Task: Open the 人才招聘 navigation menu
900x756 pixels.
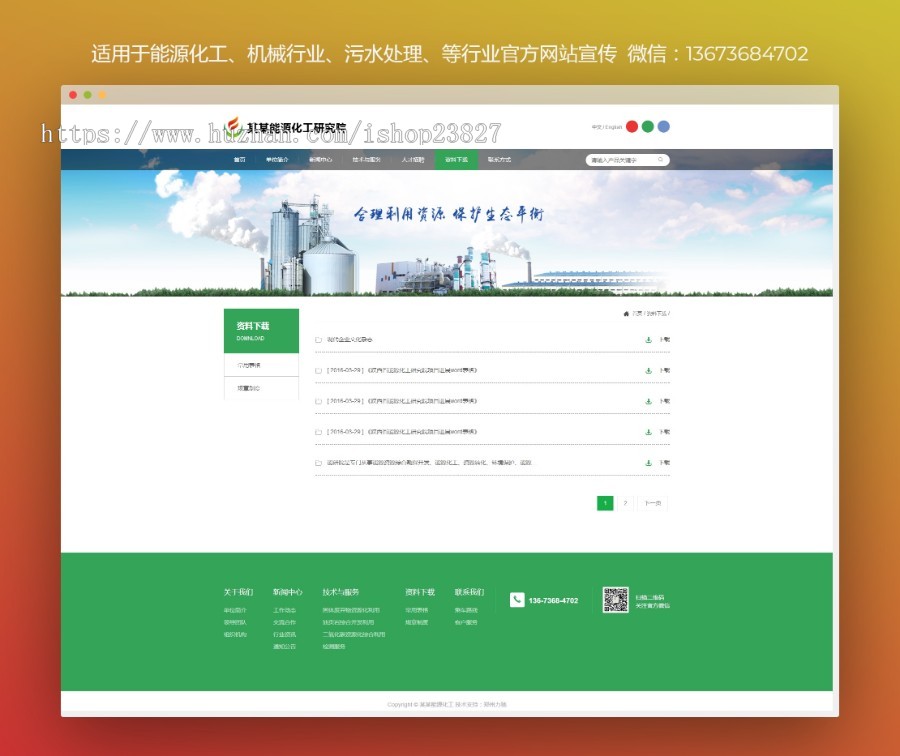Action: point(412,159)
